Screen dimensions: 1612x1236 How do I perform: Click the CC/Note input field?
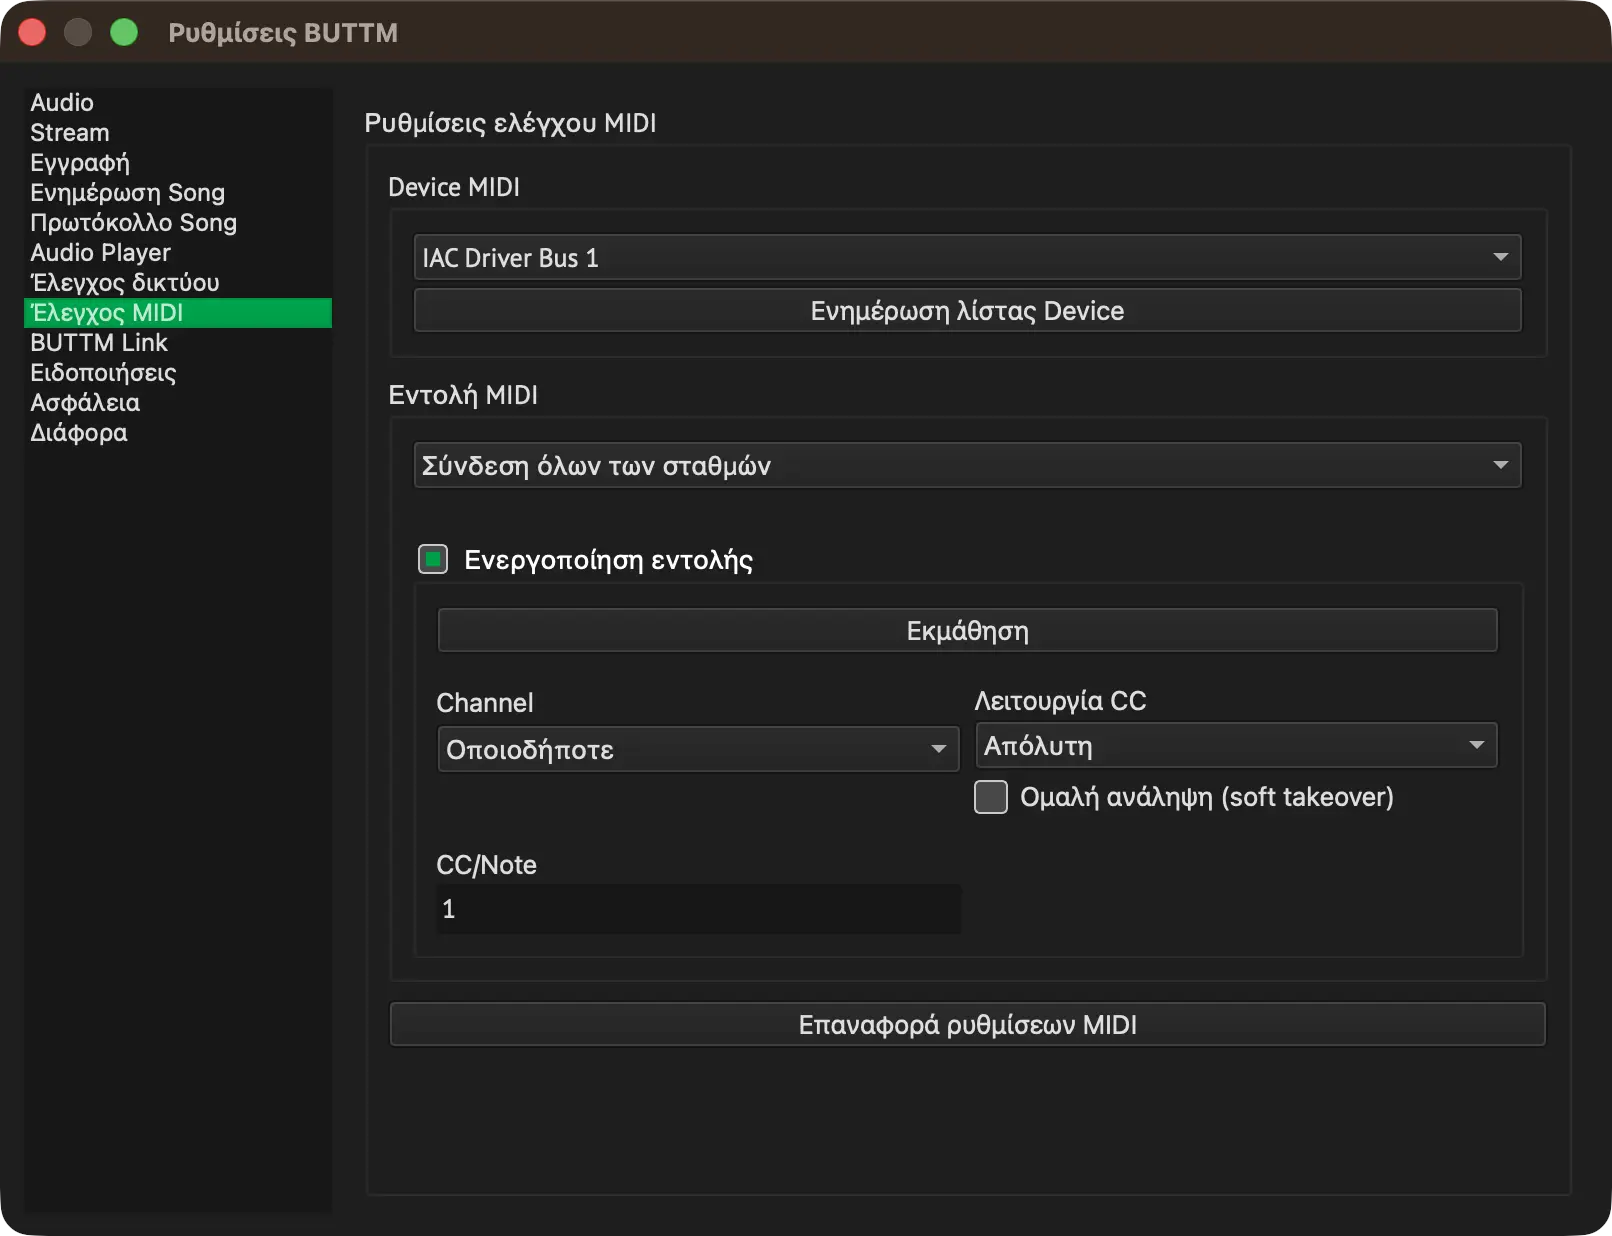click(x=698, y=909)
